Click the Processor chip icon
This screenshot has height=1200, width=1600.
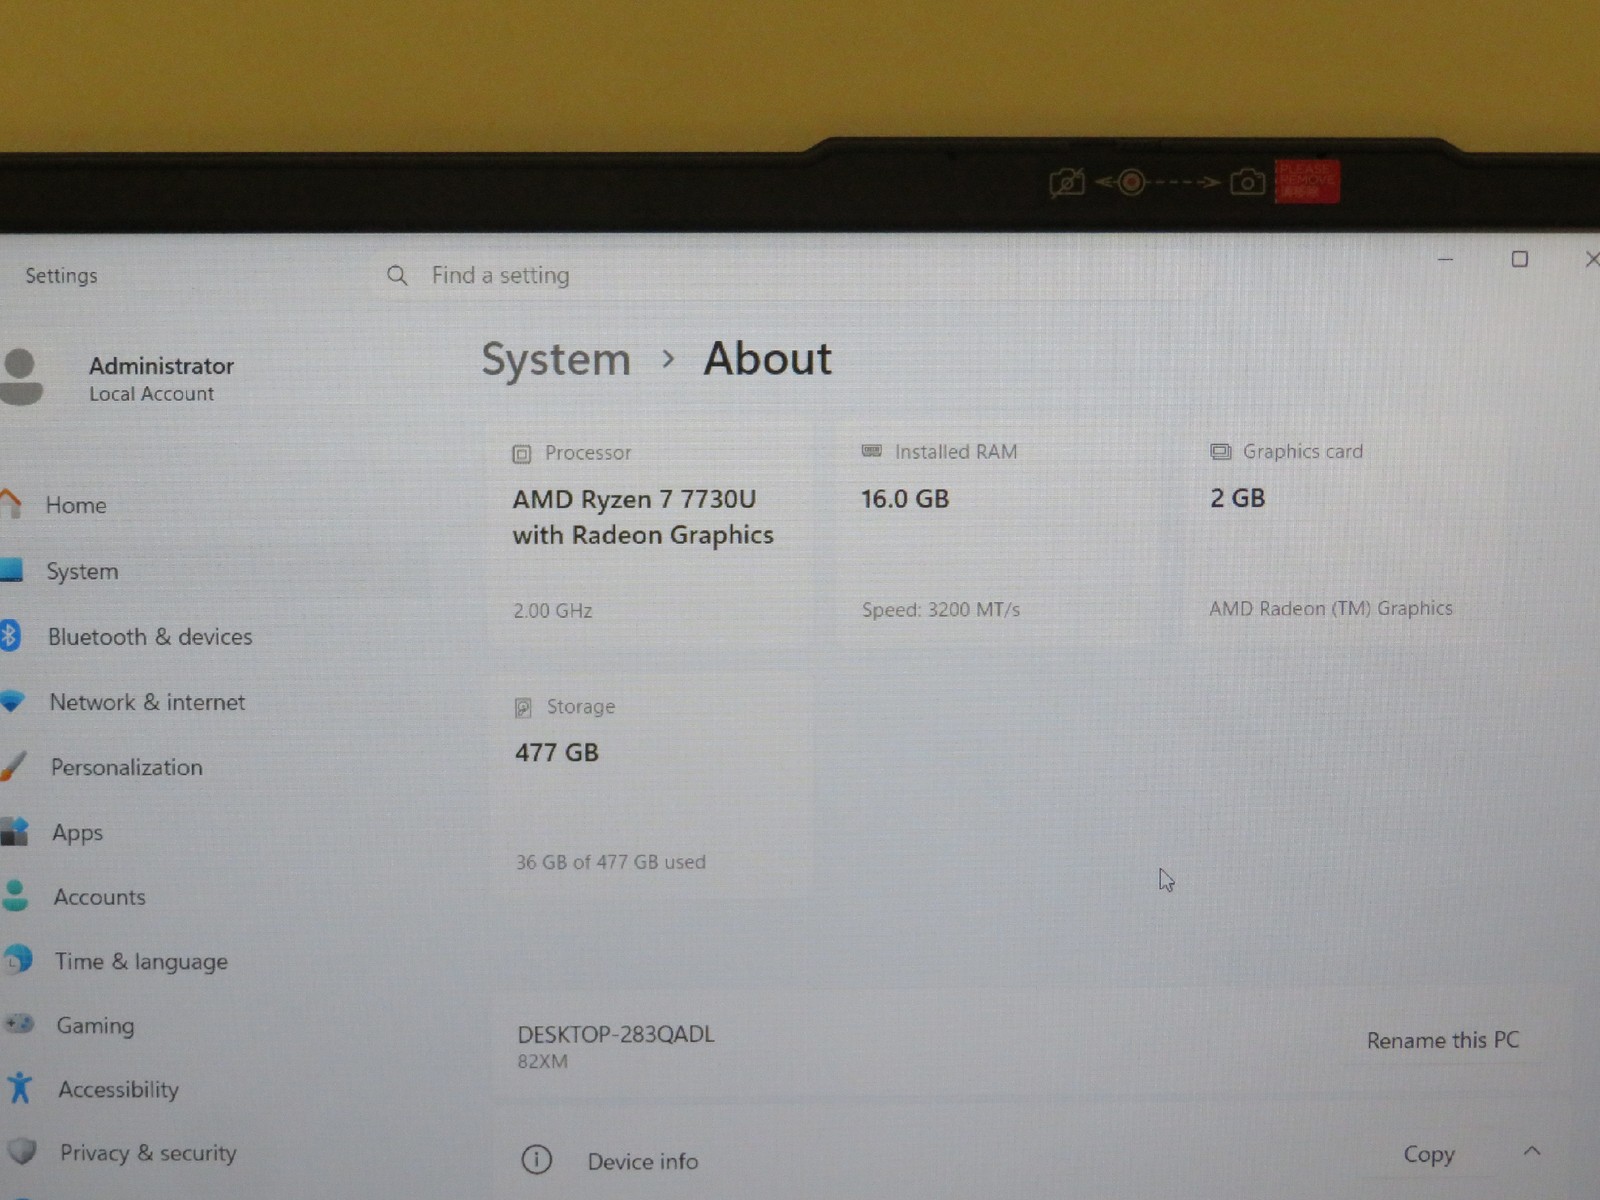coord(522,454)
